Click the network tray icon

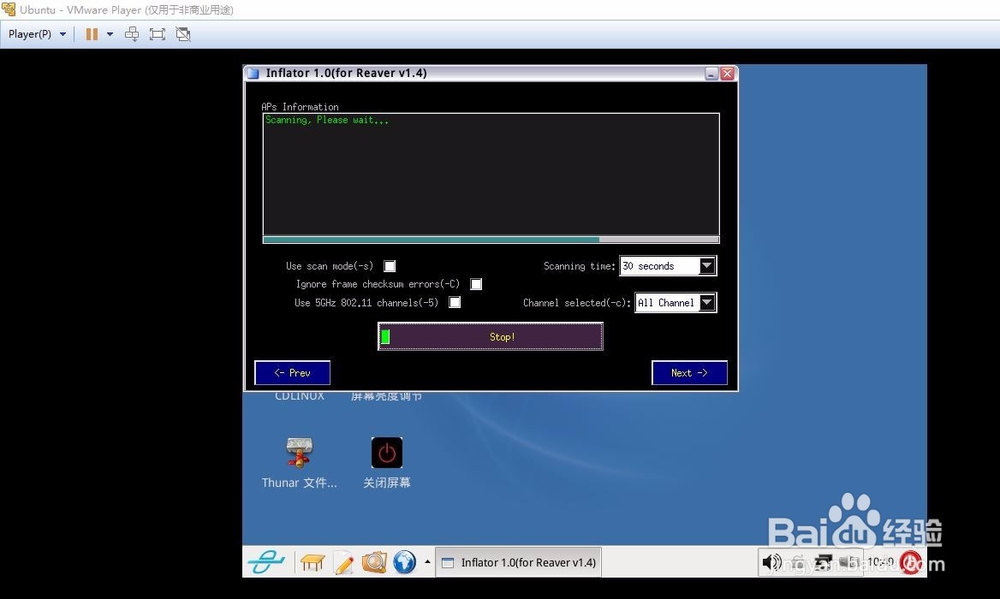pyautogui.click(x=823, y=562)
